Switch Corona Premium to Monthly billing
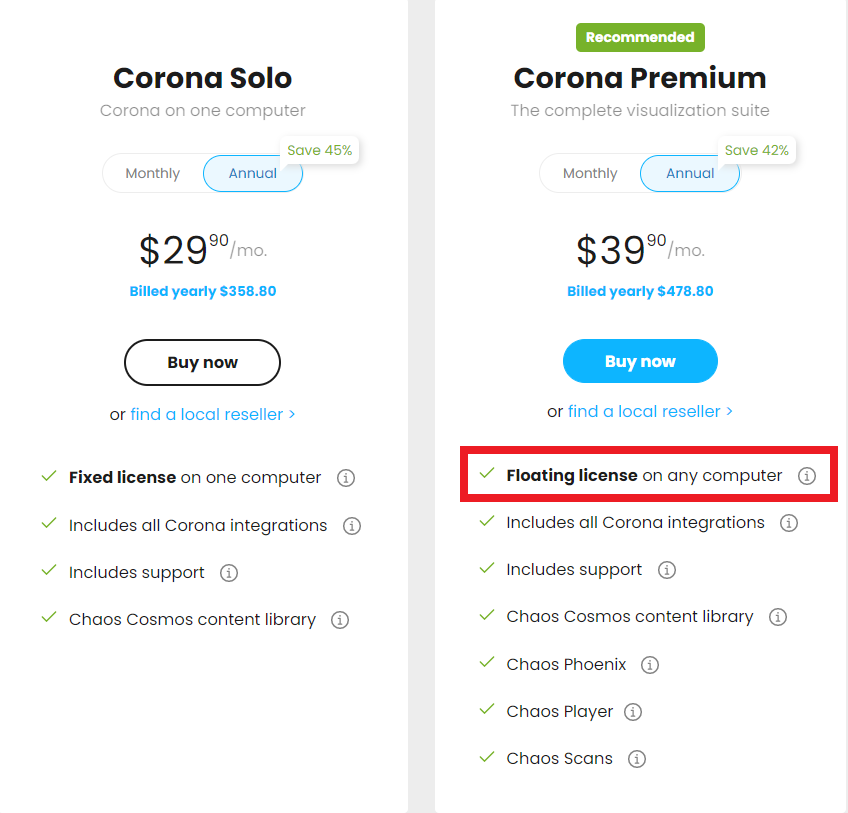The height and width of the screenshot is (813, 848). click(x=590, y=174)
